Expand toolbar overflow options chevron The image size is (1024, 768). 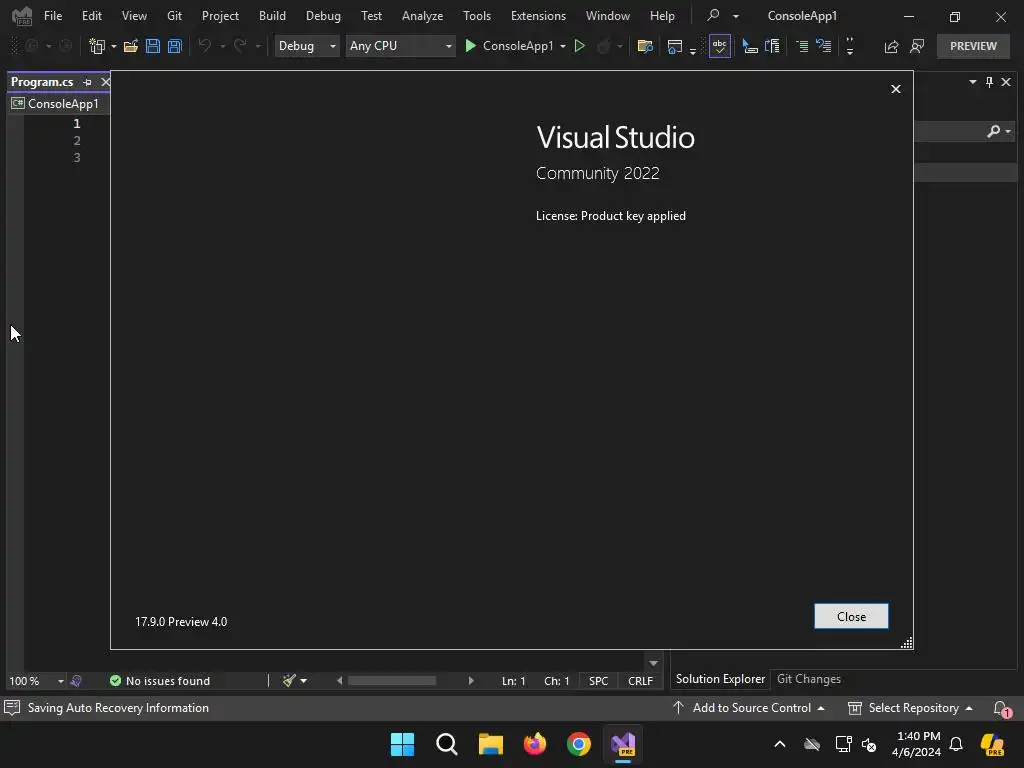coord(850,46)
